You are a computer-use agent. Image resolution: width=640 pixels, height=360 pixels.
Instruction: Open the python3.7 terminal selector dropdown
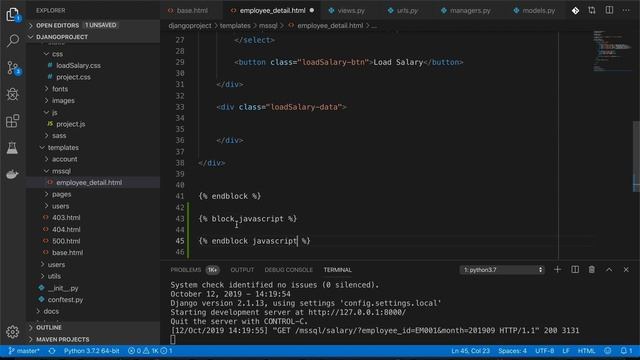click(x=502, y=270)
